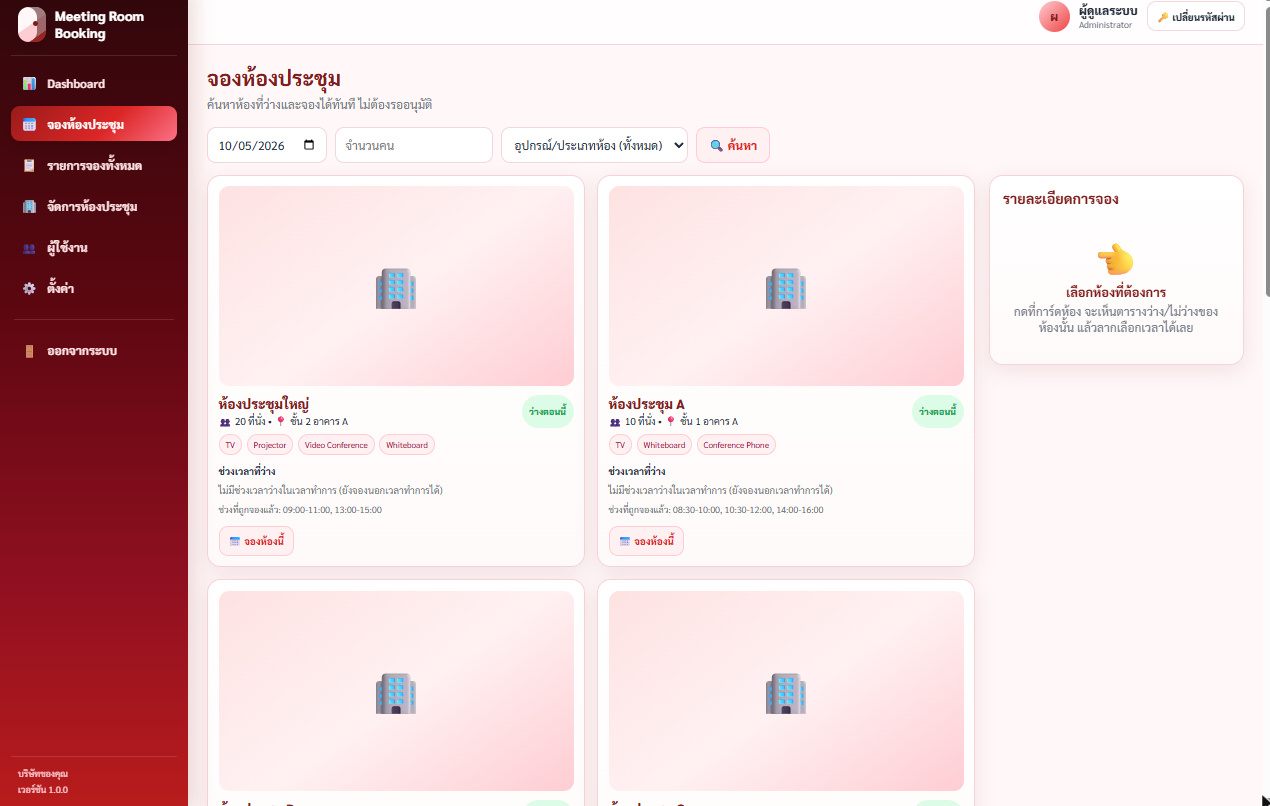Viewport: 1270px width, 806px height.
Task: Click the Dashboard chart icon in sidebar
Action: click(29, 84)
